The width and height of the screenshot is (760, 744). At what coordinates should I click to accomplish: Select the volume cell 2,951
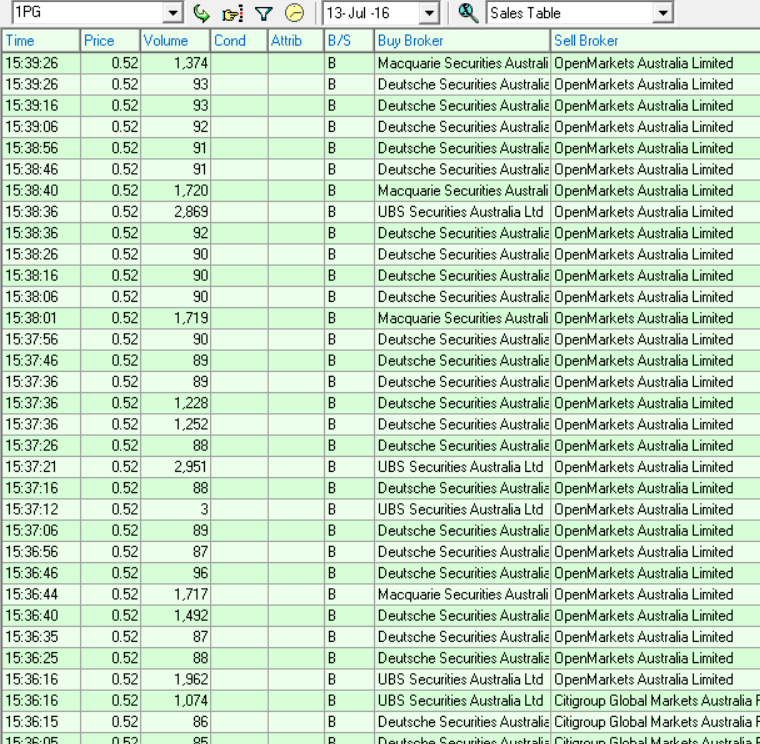175,467
